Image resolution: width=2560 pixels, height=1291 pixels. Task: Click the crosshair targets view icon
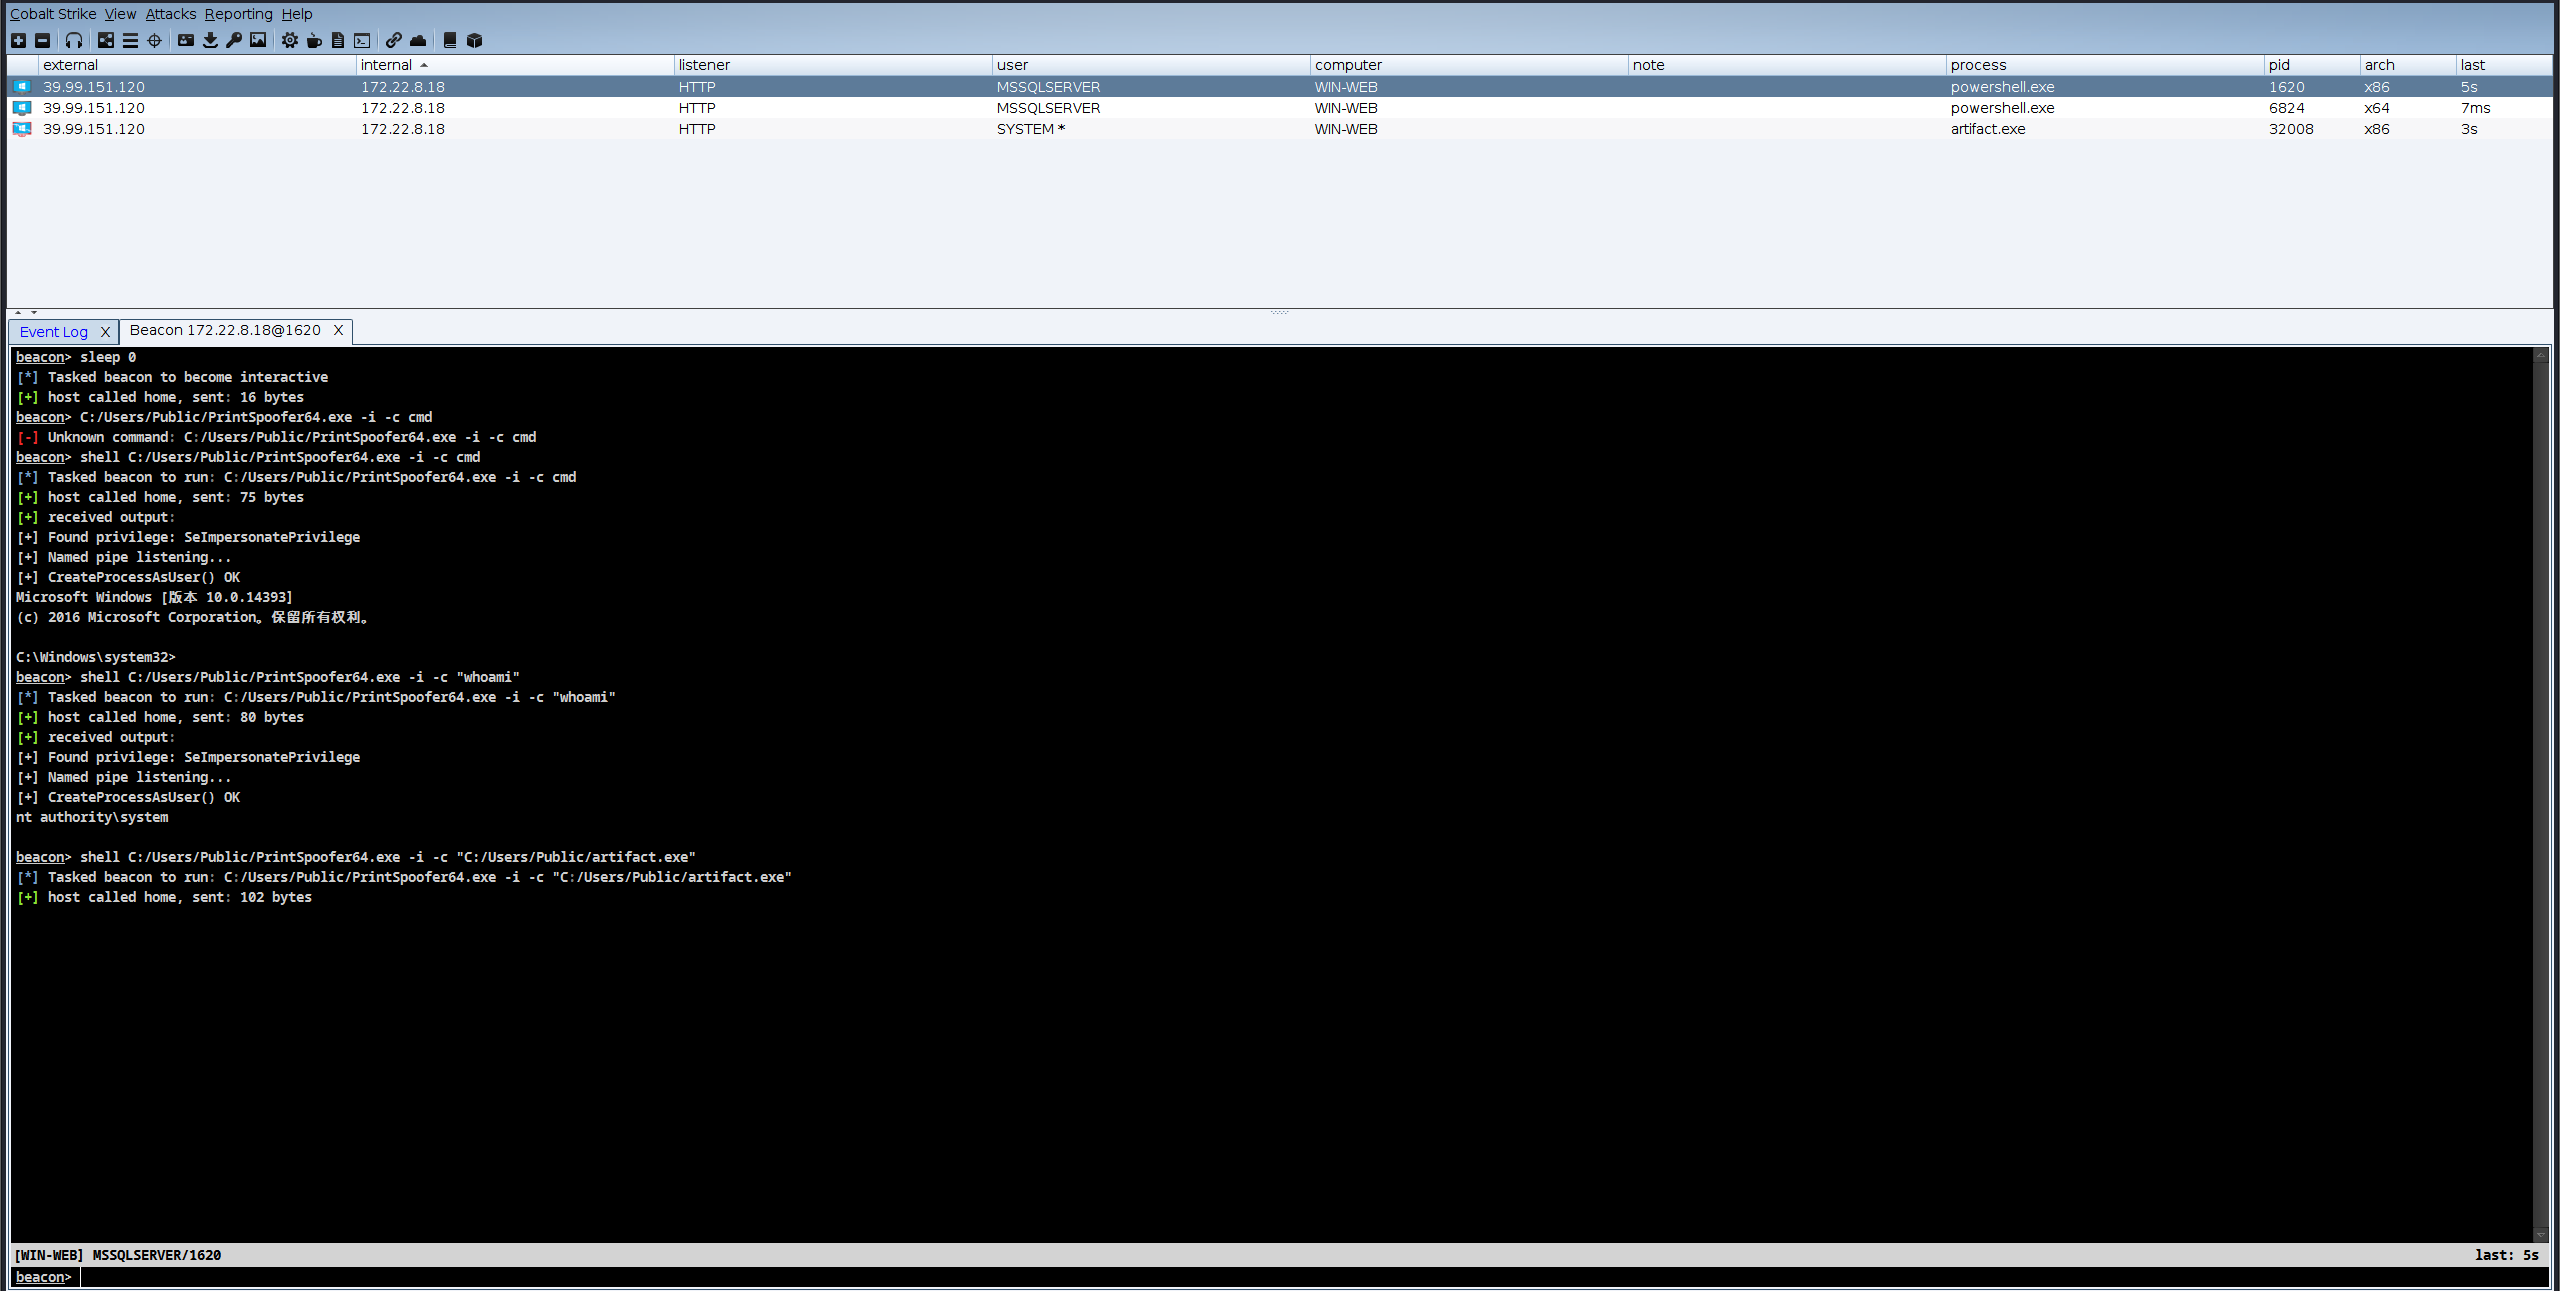coord(154,40)
